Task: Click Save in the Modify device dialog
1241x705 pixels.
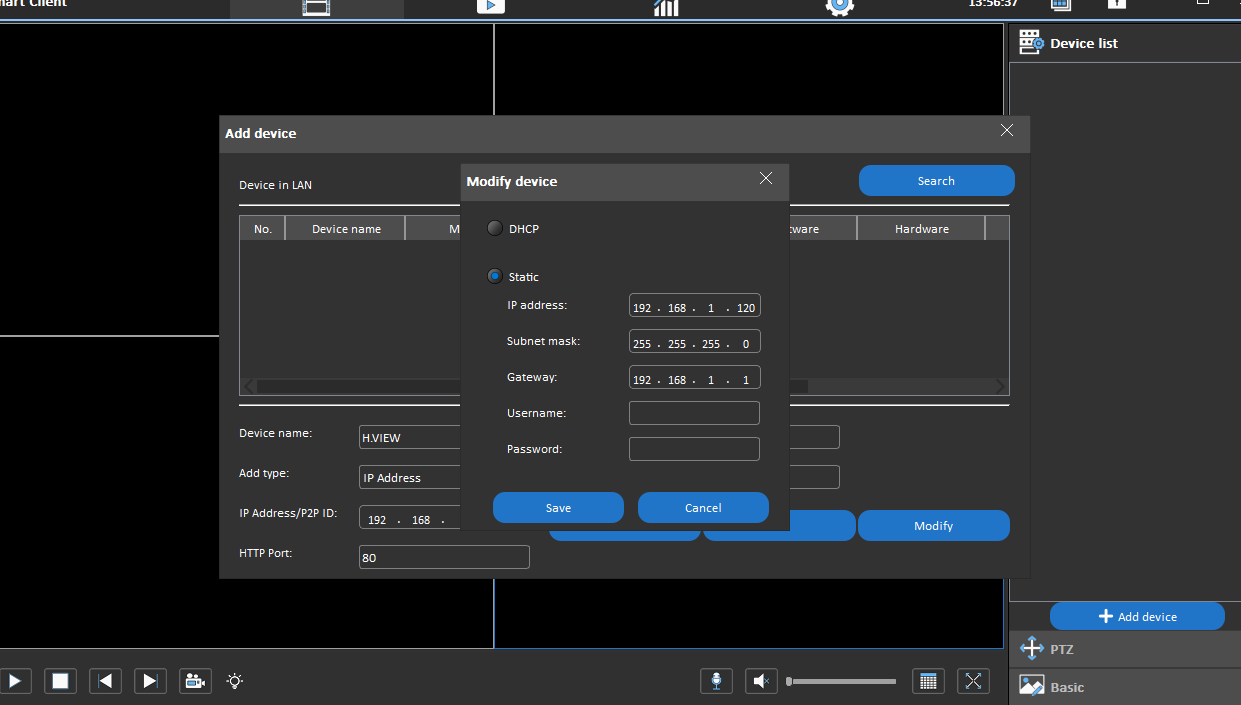Action: tap(558, 508)
